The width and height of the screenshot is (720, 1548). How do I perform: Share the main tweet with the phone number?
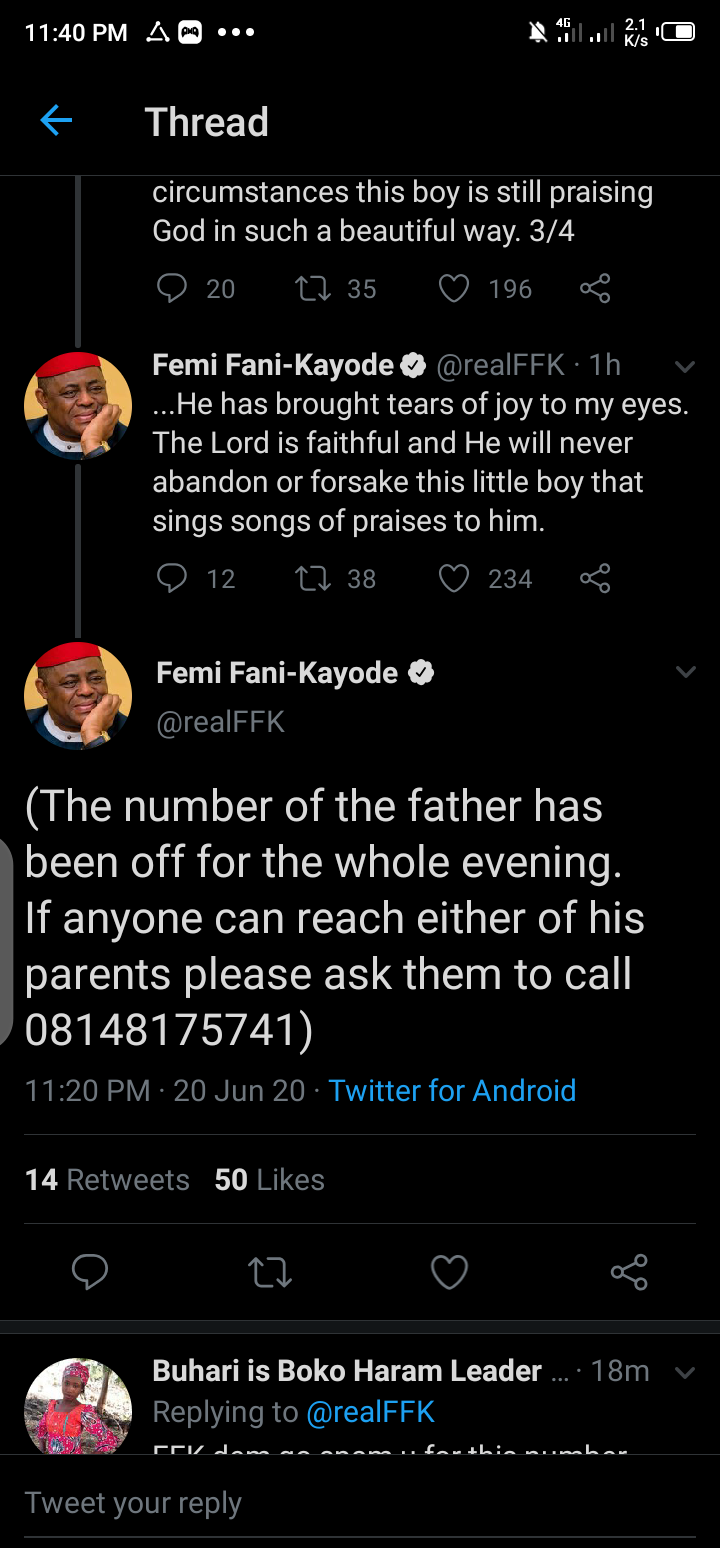[x=629, y=1272]
